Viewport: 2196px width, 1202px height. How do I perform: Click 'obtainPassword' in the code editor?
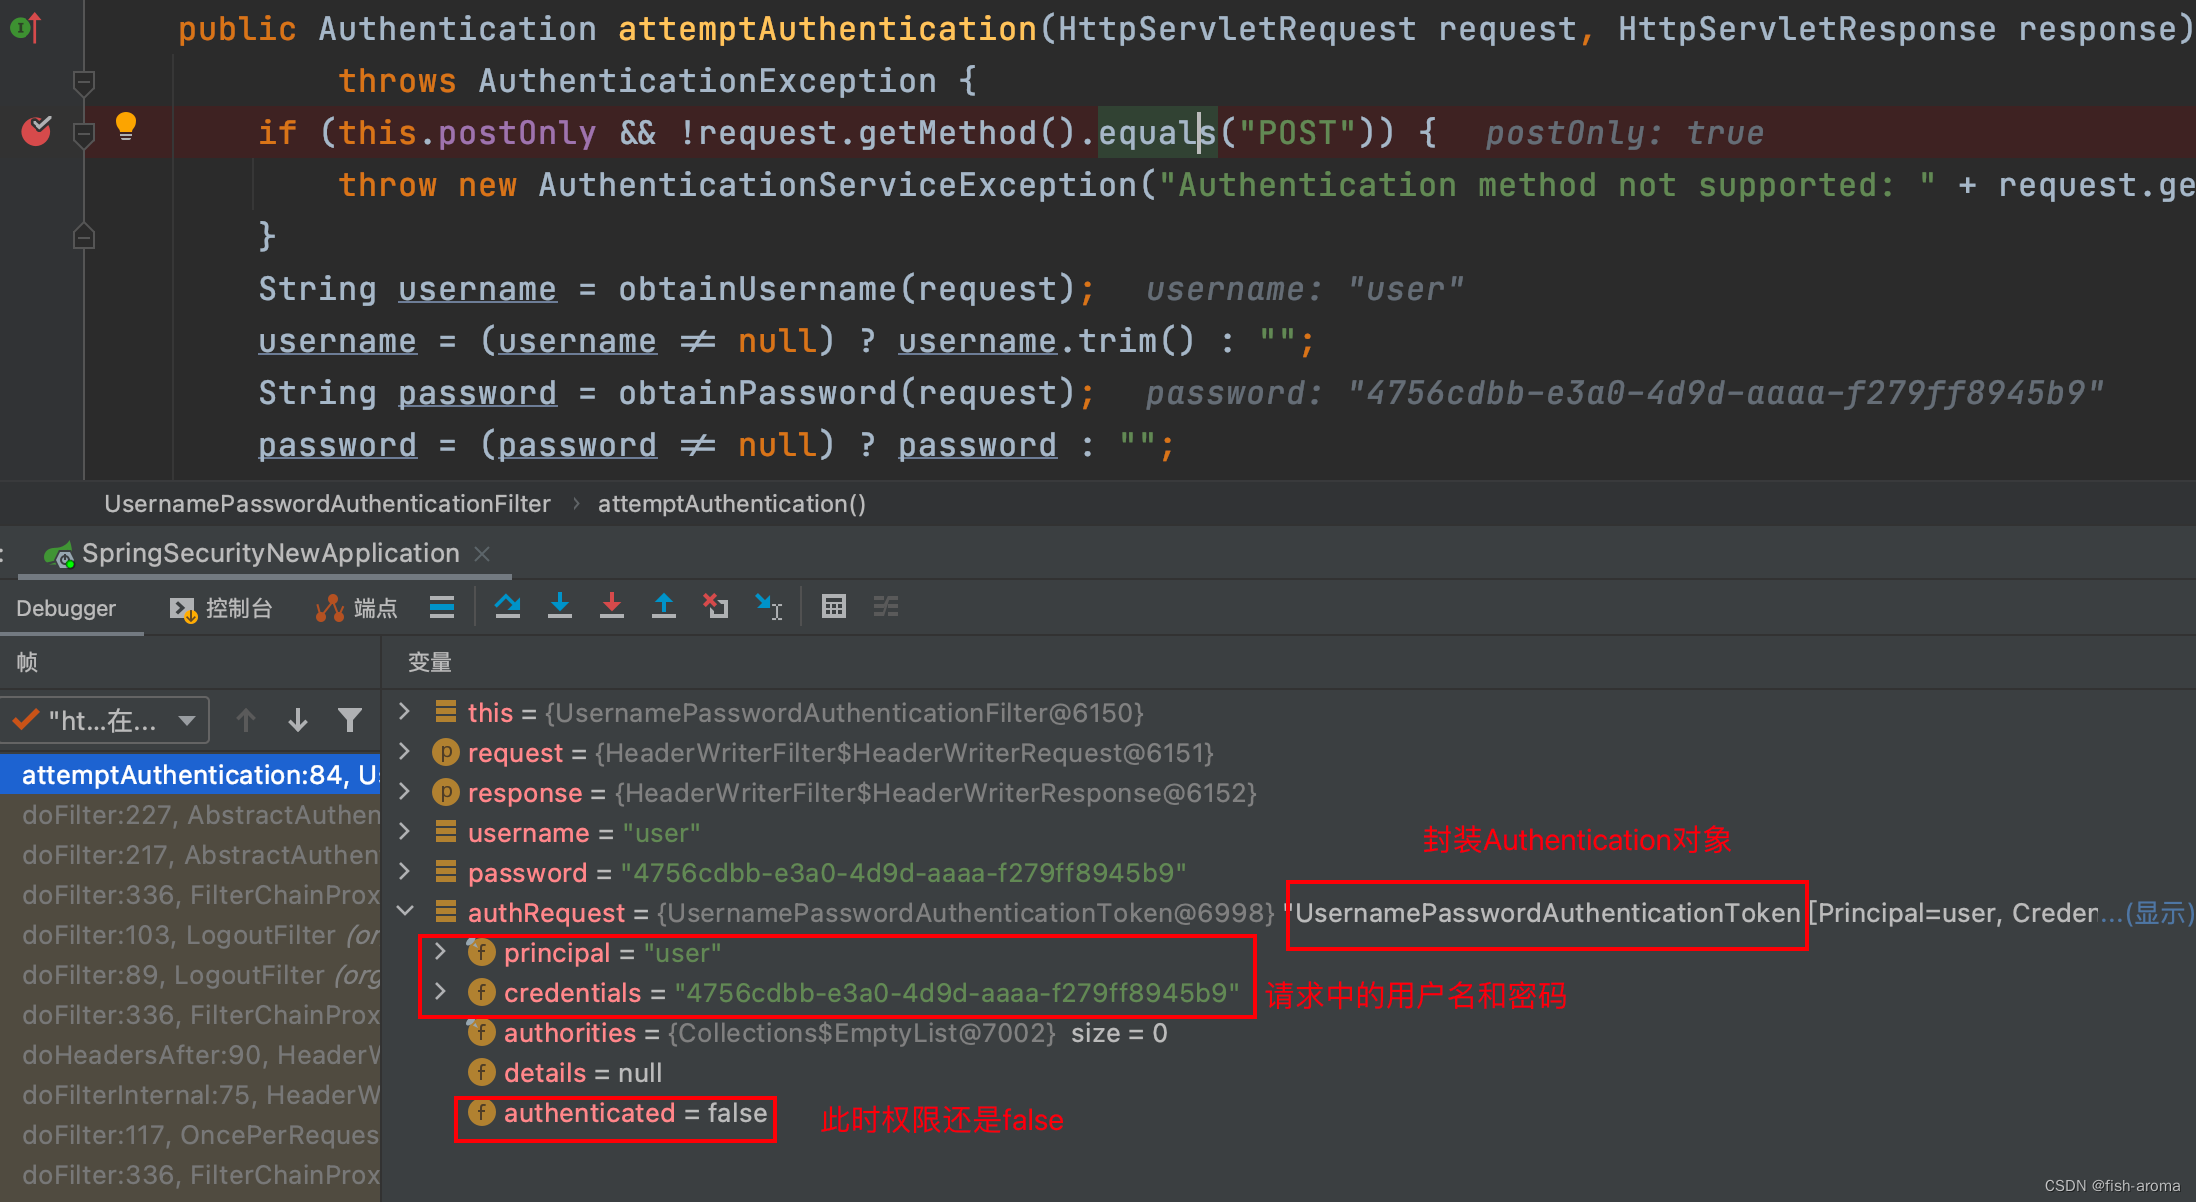point(757,393)
